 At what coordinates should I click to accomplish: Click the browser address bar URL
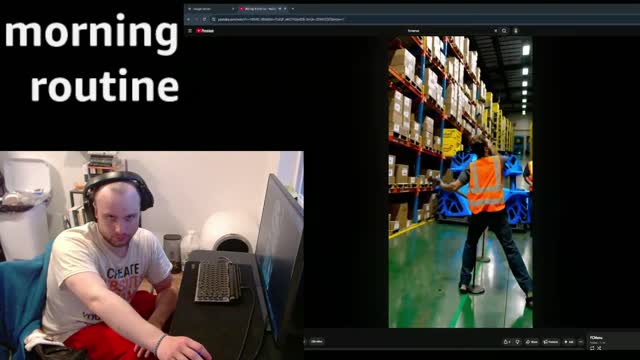pos(281,19)
